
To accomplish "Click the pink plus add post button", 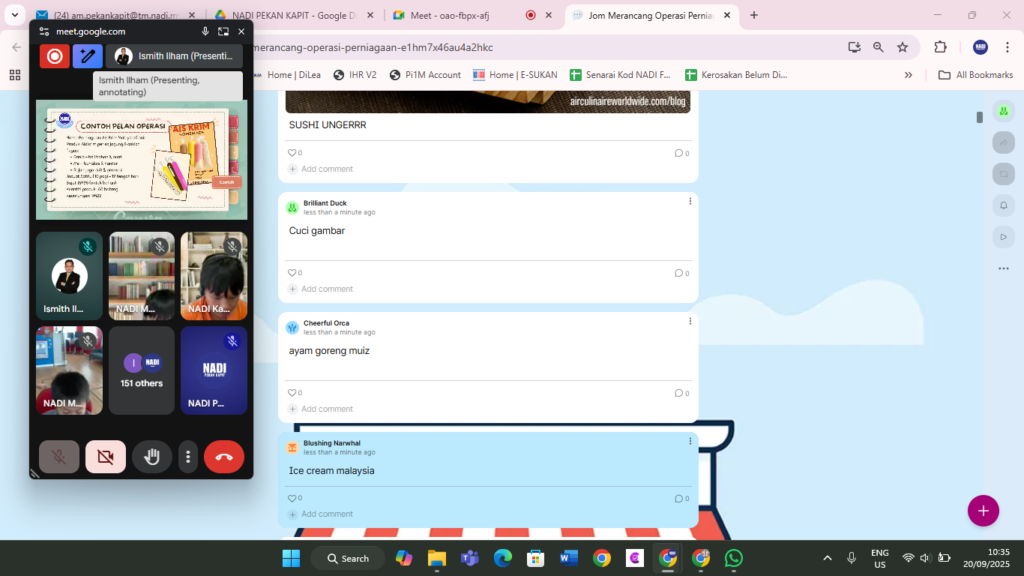I will 982,510.
